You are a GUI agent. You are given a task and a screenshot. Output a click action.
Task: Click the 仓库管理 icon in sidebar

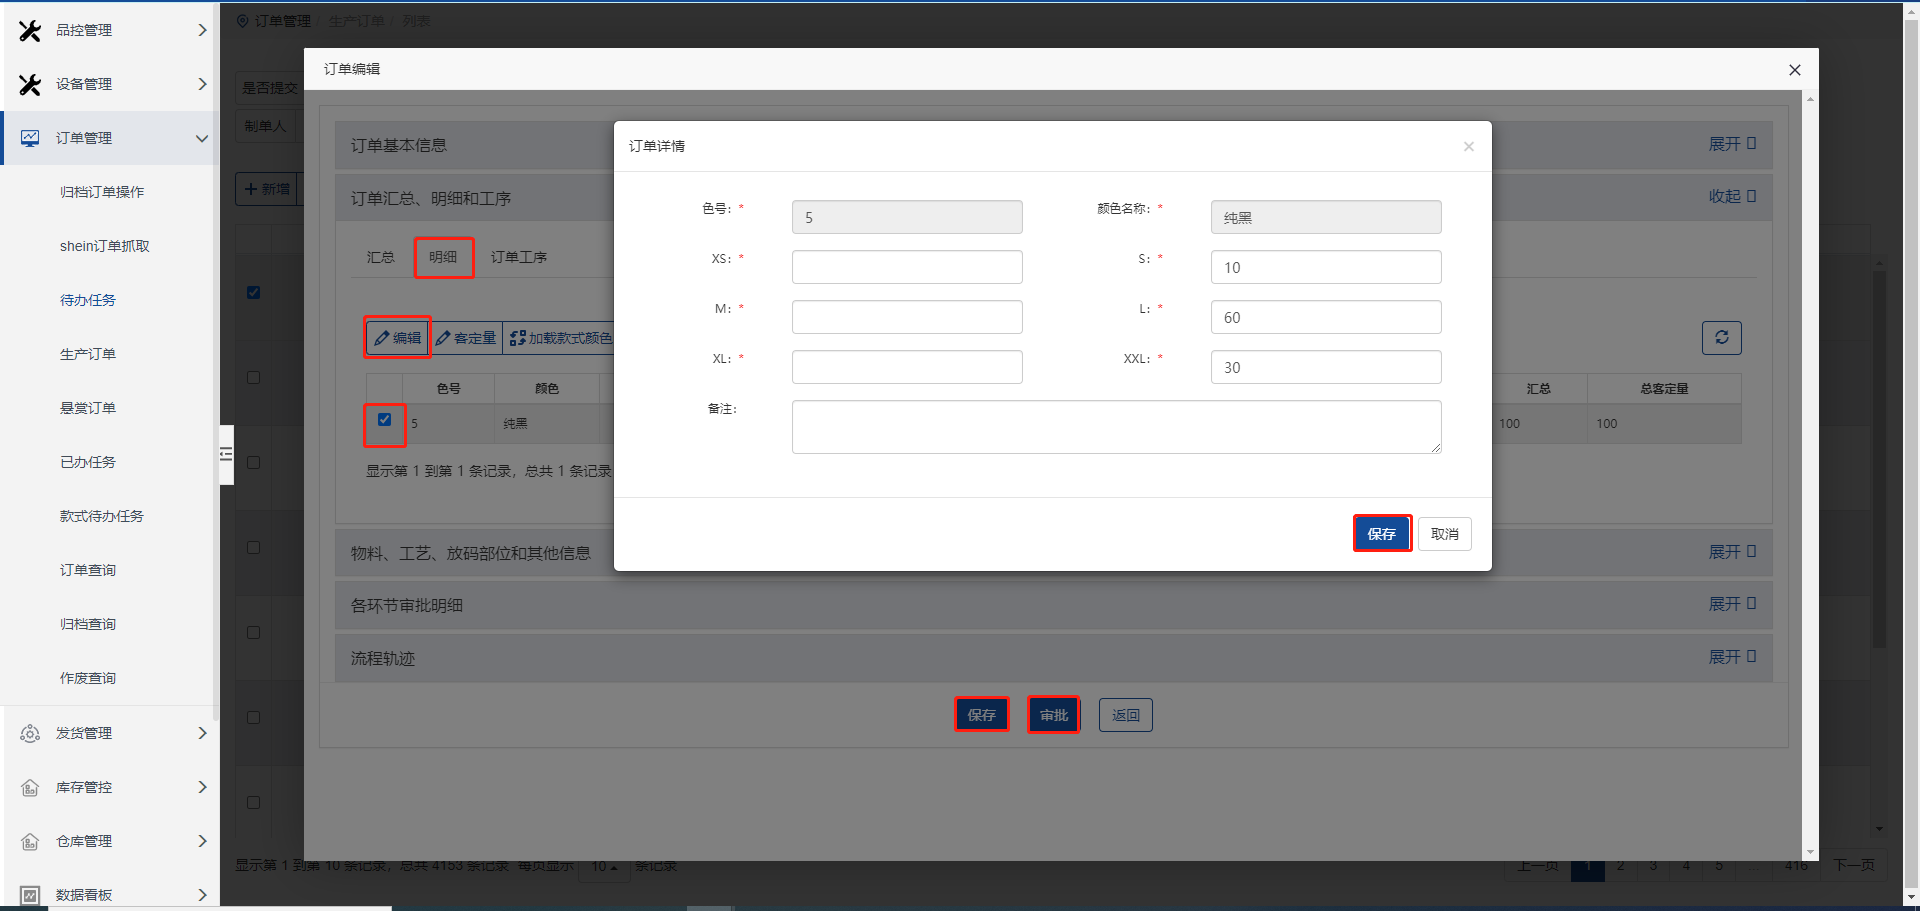point(30,841)
